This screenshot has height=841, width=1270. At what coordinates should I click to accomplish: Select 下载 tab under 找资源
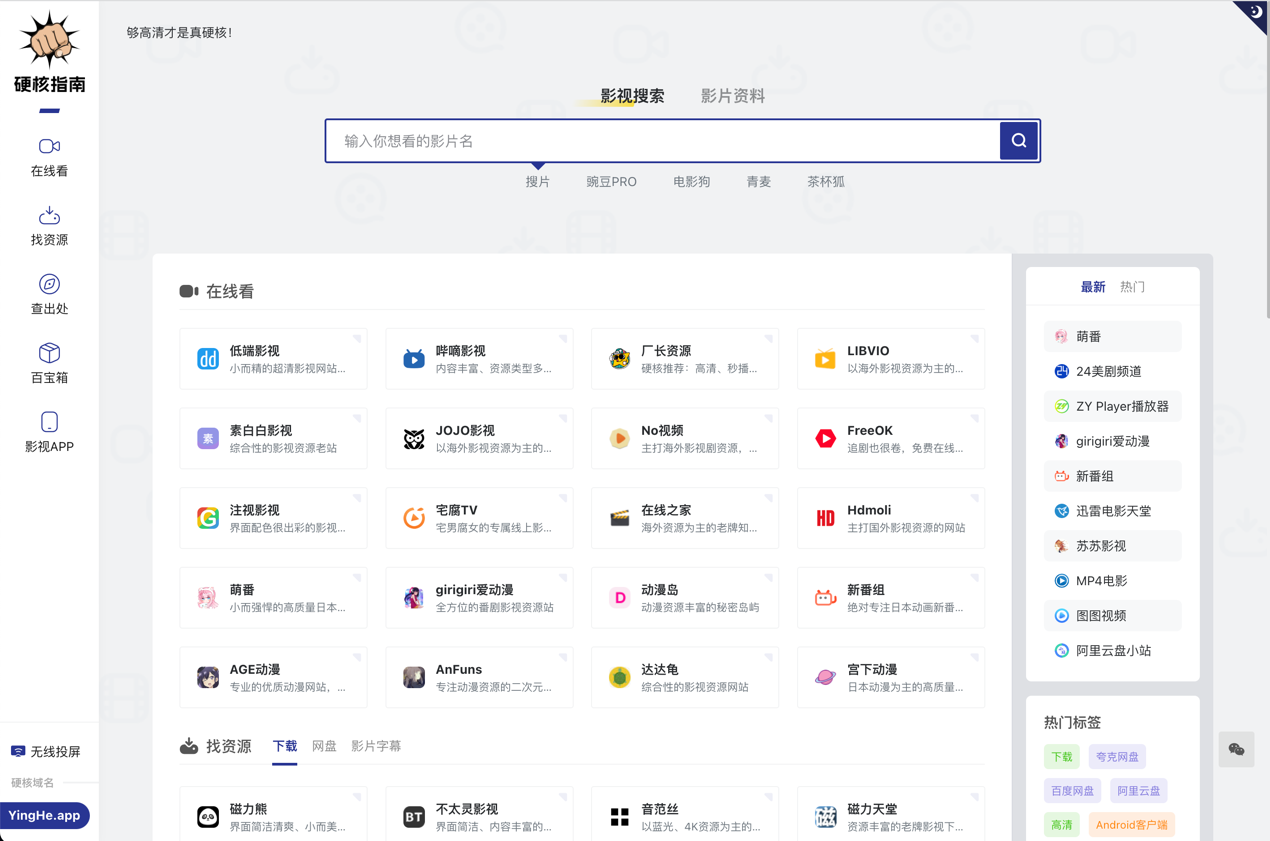coord(285,747)
